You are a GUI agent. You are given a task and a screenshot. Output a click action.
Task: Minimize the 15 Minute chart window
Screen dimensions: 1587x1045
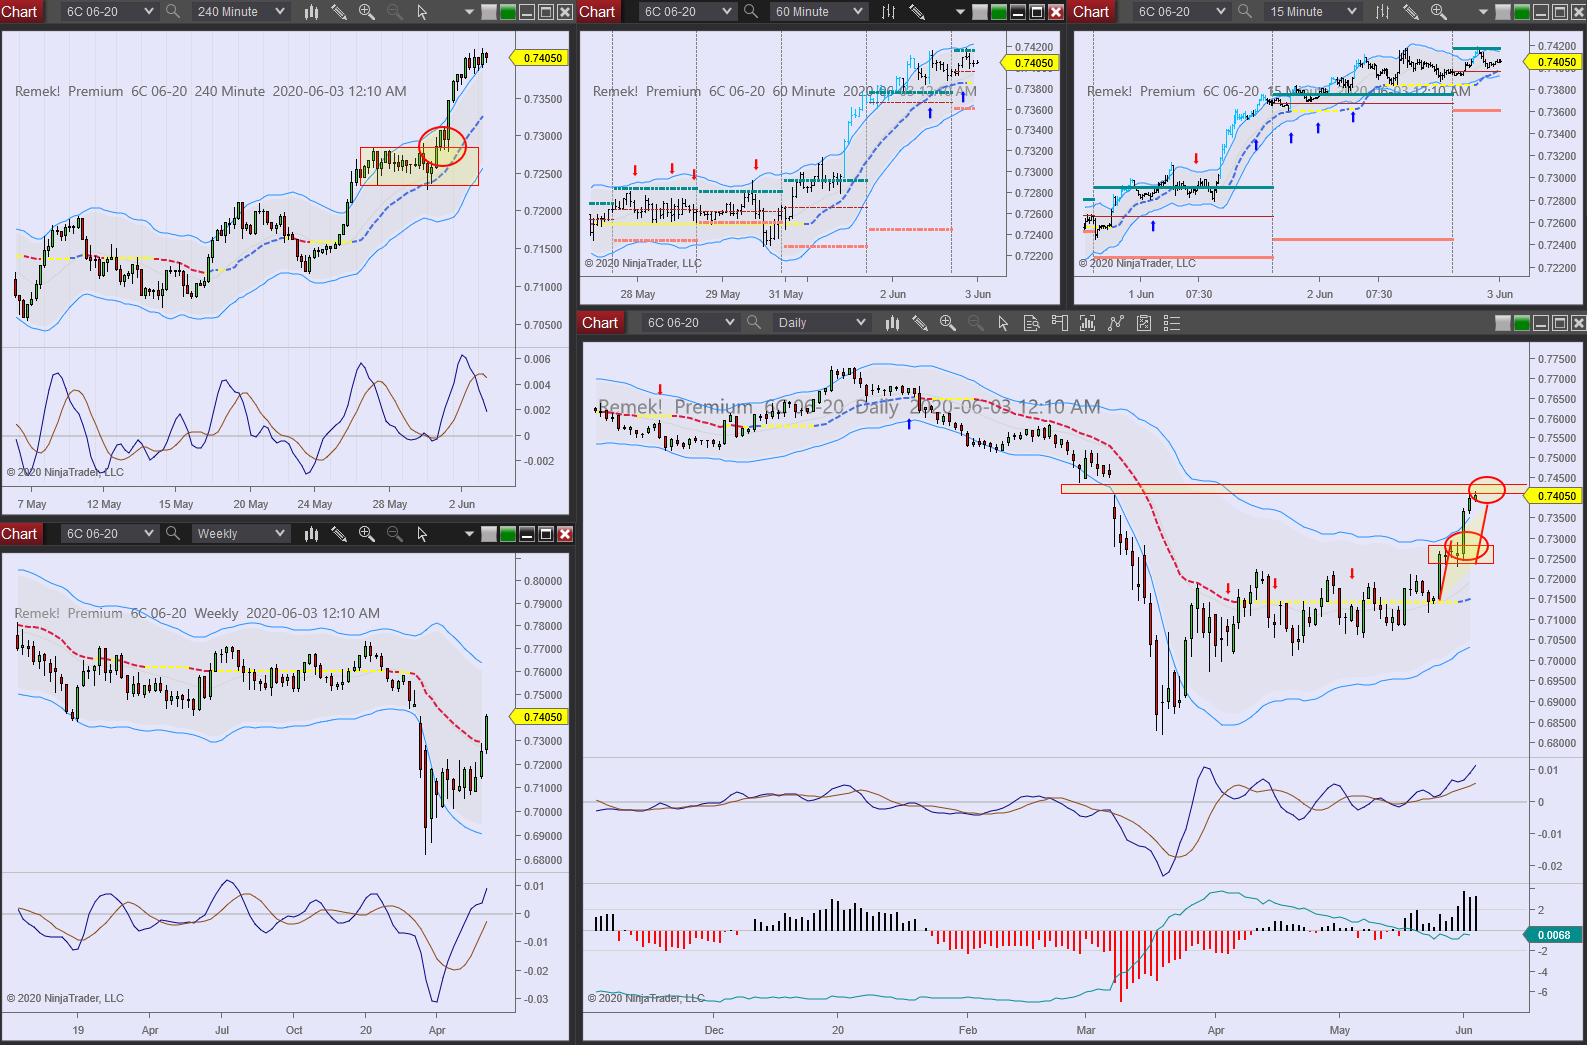[1541, 12]
